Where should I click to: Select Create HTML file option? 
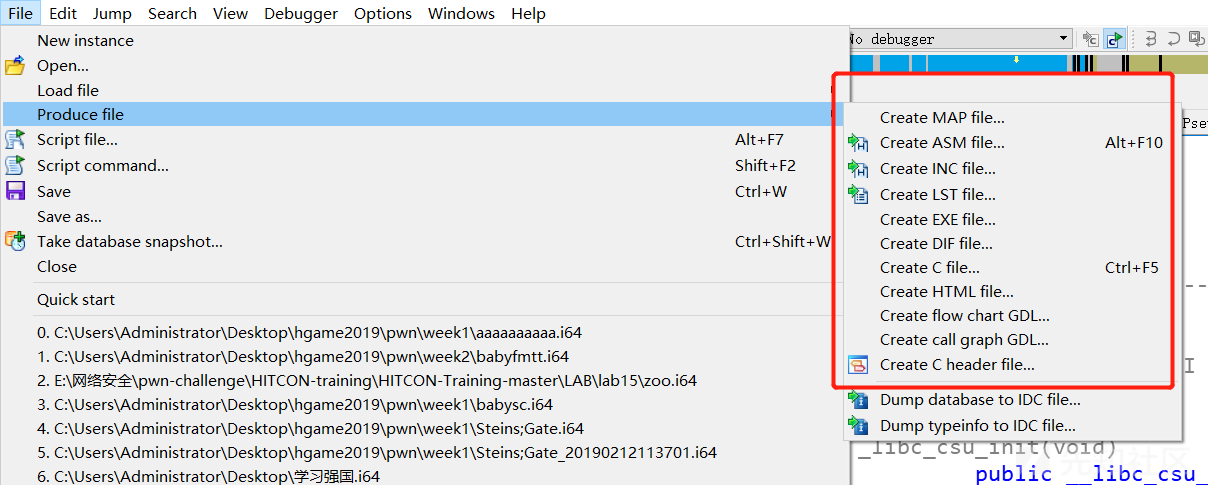[x=946, y=292]
